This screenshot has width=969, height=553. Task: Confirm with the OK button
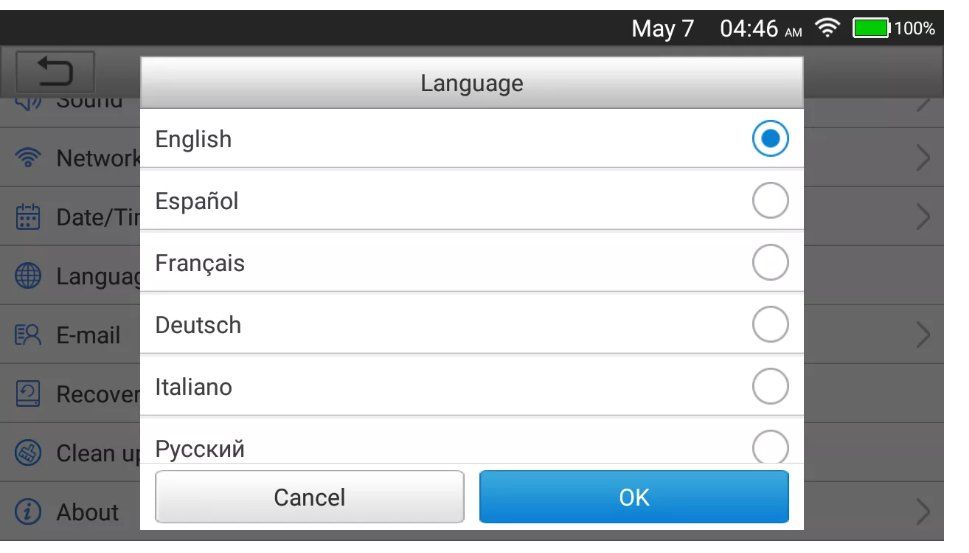tap(634, 497)
